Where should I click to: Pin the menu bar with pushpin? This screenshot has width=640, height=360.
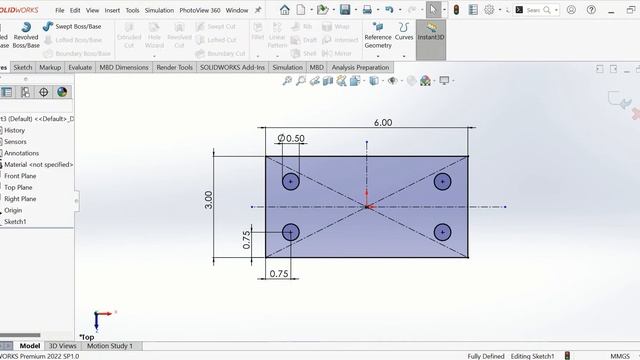tap(258, 10)
